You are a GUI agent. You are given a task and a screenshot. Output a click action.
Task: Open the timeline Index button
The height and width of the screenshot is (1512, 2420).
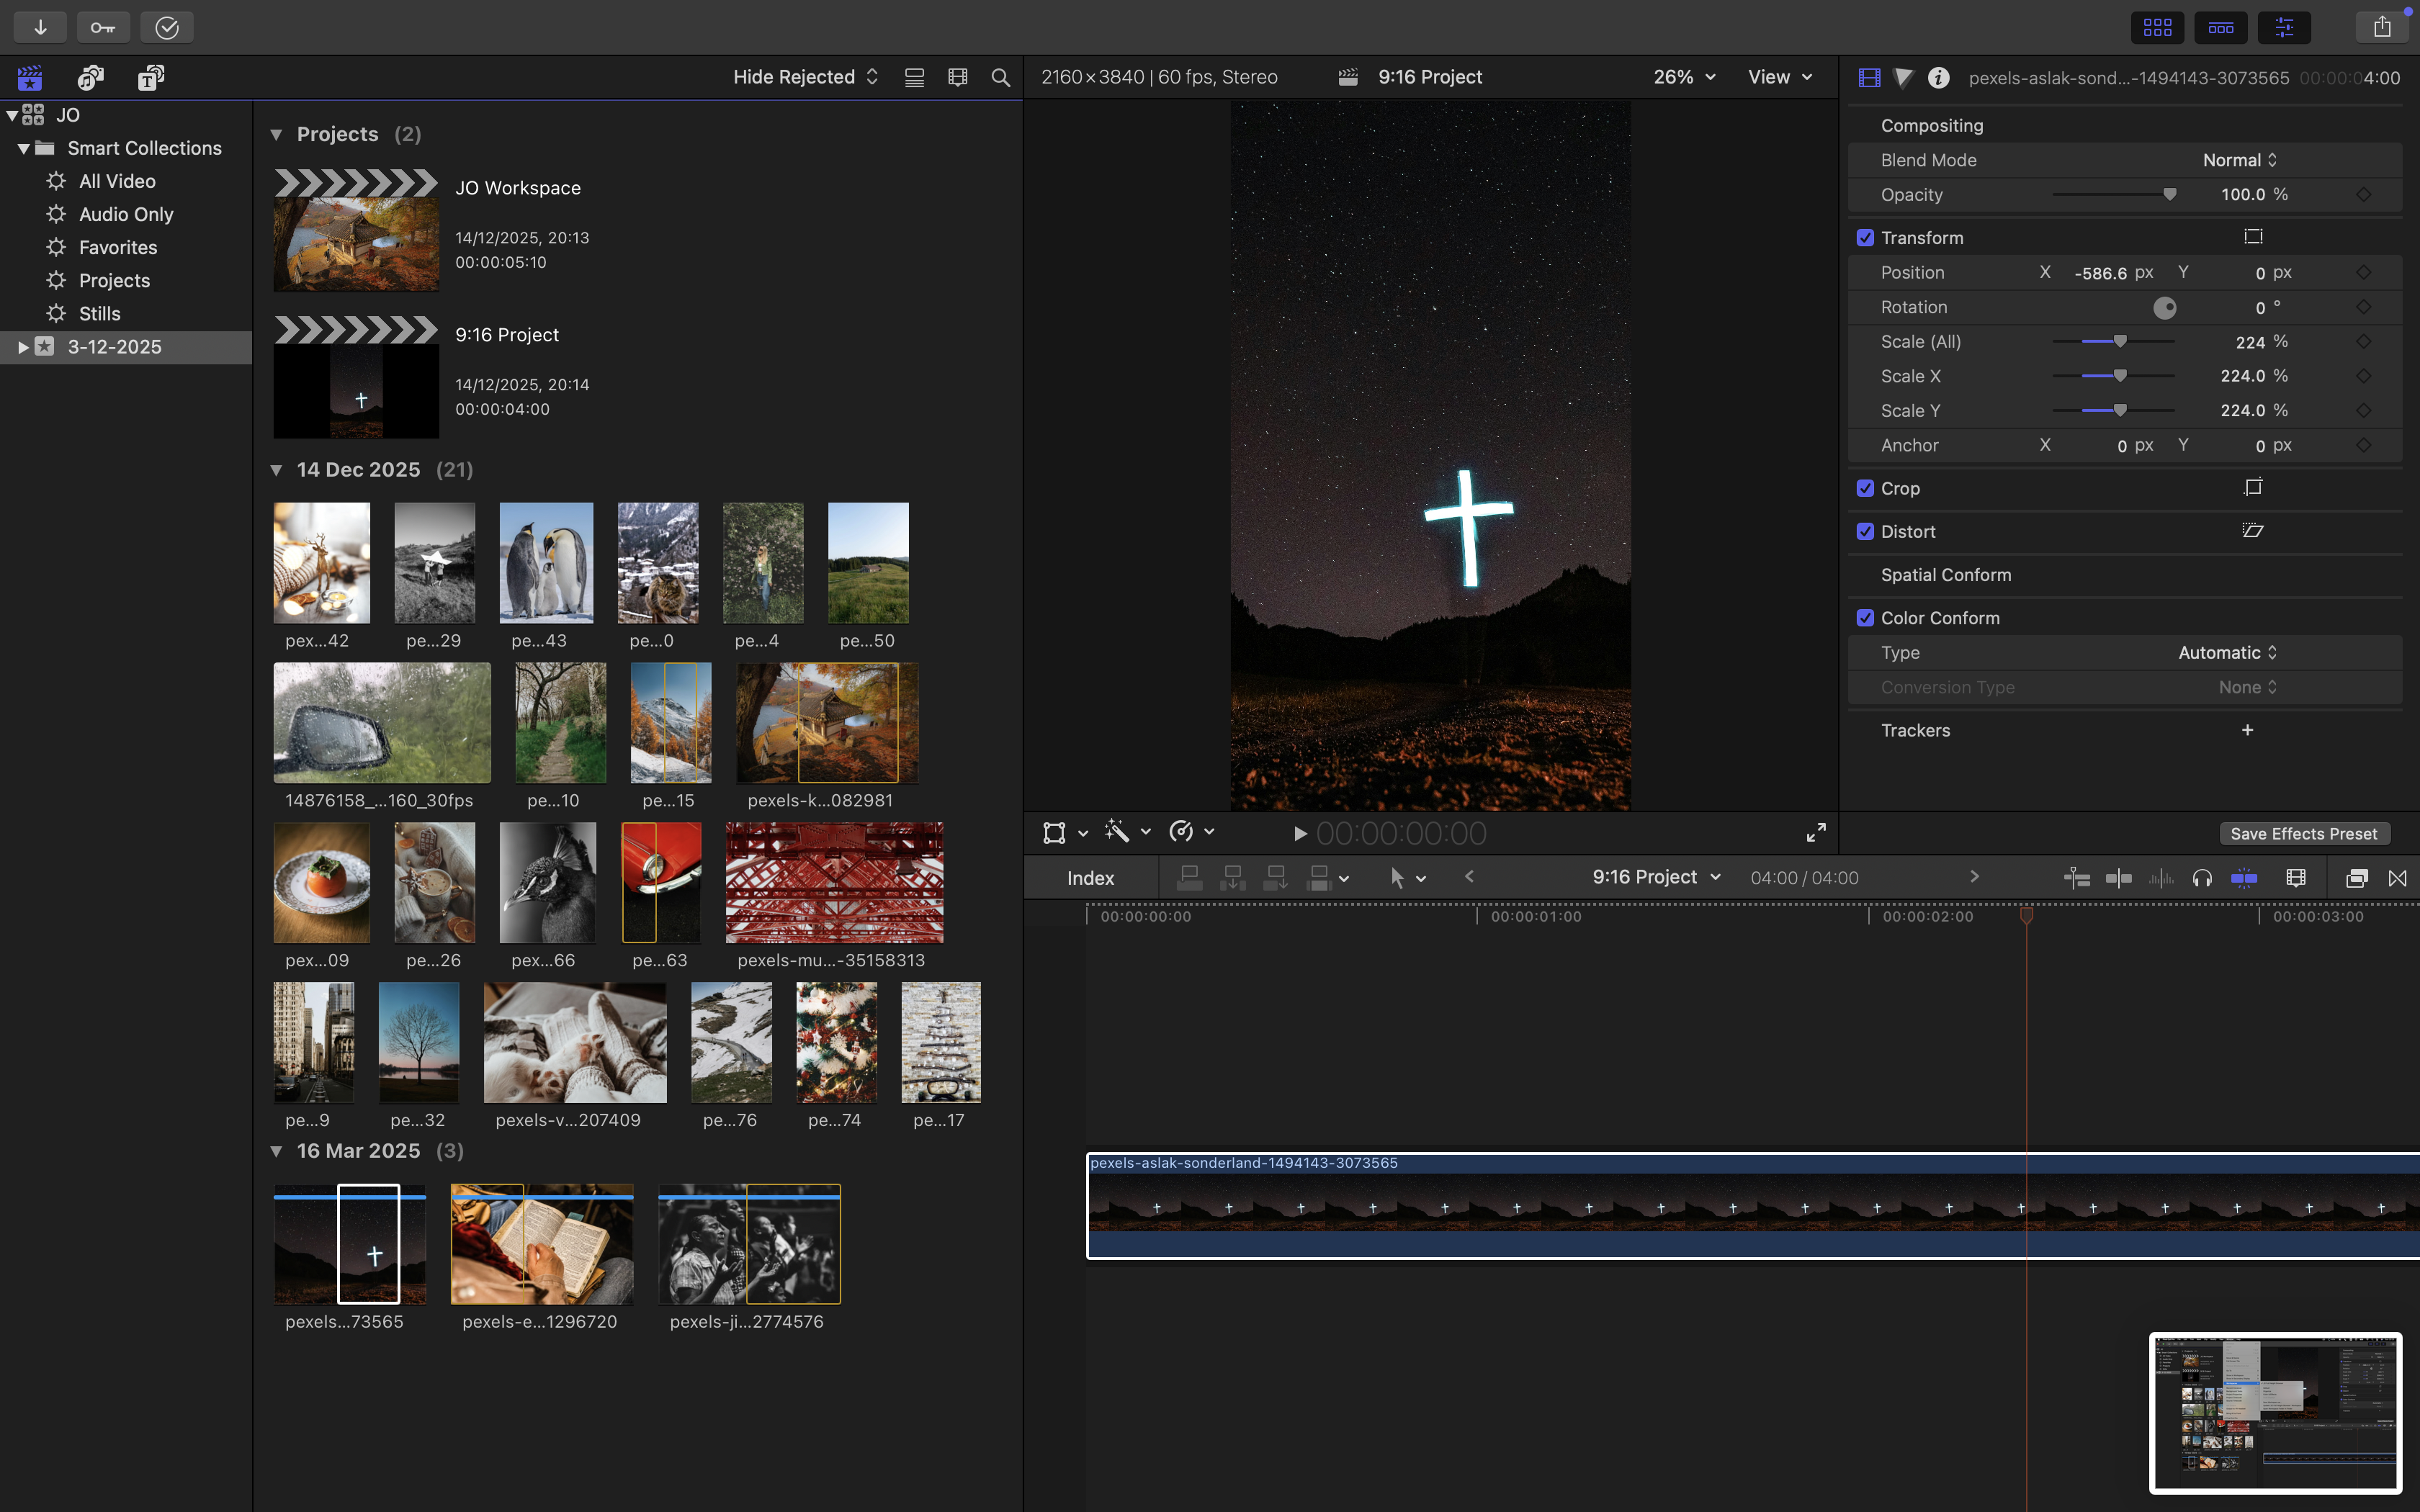tap(1090, 878)
